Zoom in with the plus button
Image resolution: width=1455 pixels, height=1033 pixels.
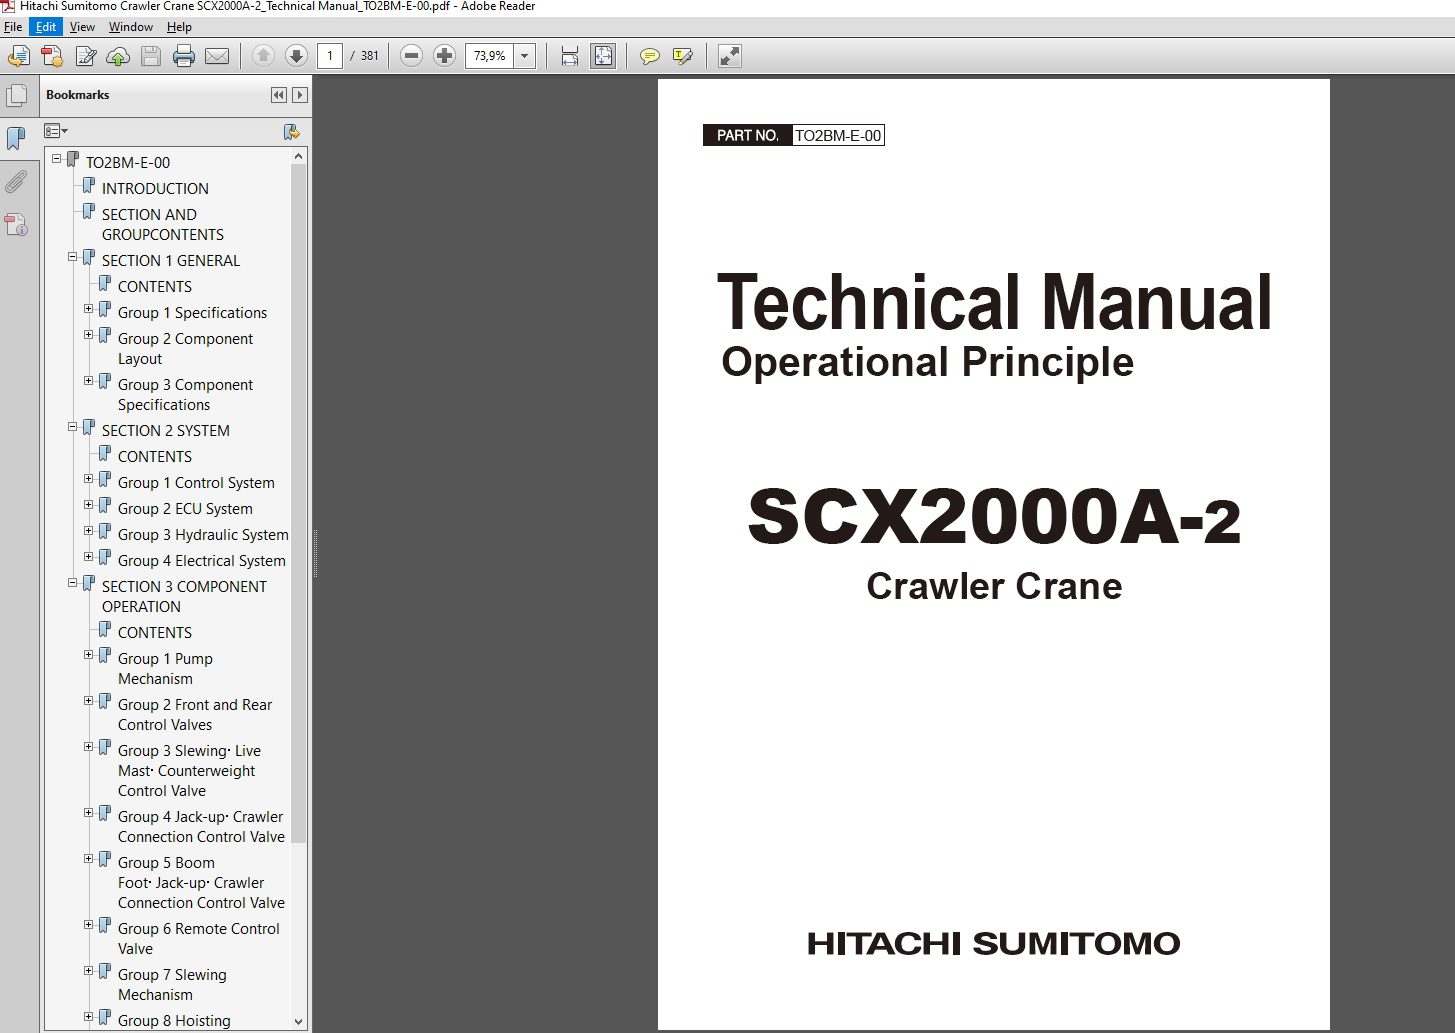coord(445,56)
